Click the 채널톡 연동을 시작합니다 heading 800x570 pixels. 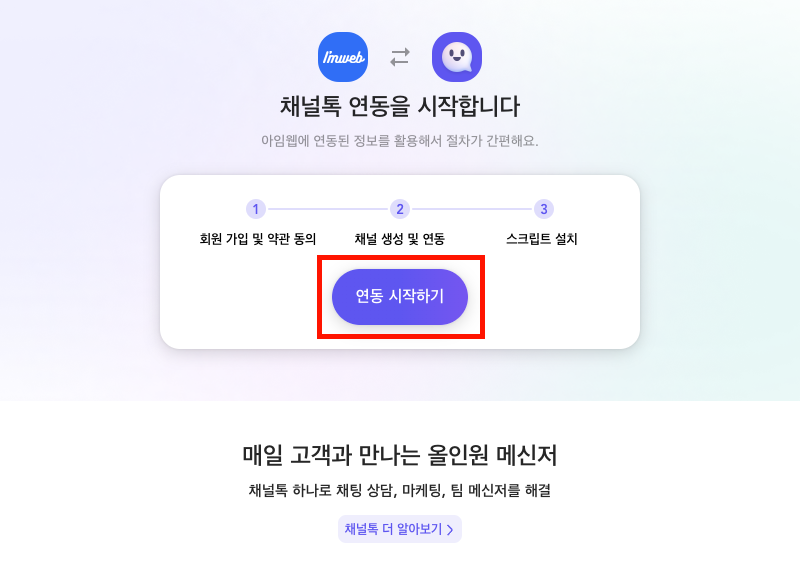[400, 106]
